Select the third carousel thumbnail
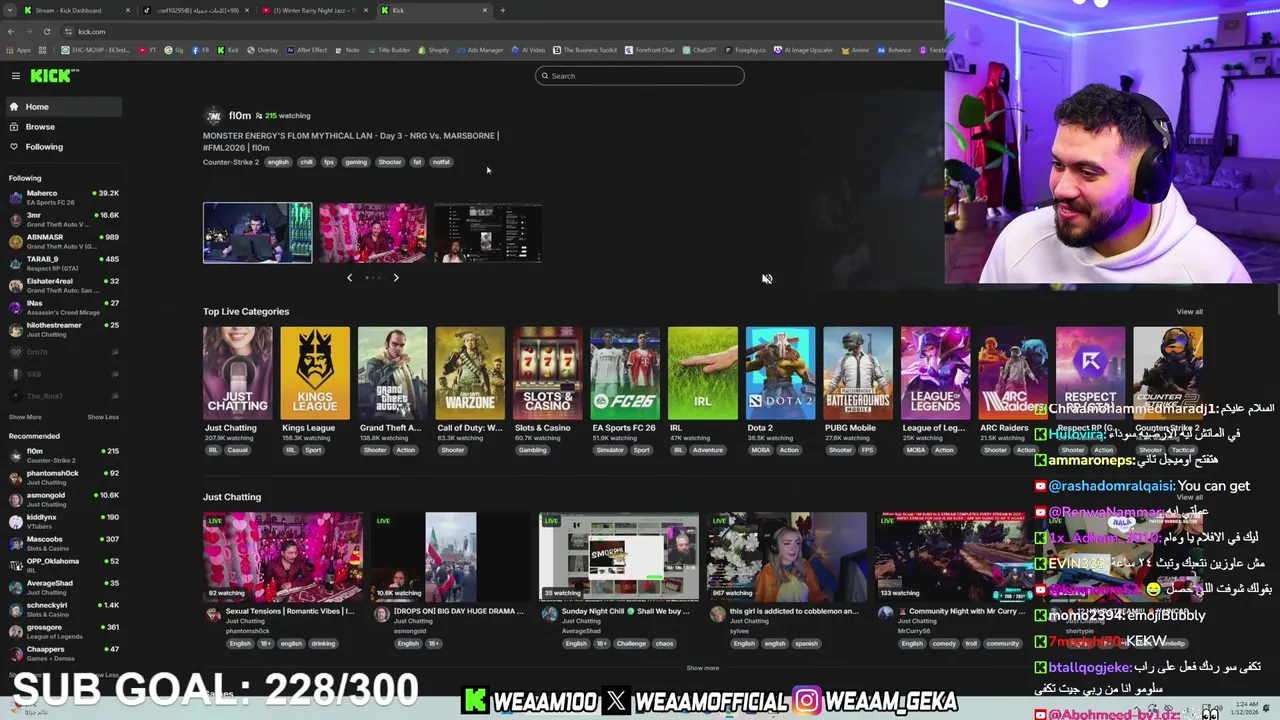The height and width of the screenshot is (720, 1280). [x=487, y=233]
